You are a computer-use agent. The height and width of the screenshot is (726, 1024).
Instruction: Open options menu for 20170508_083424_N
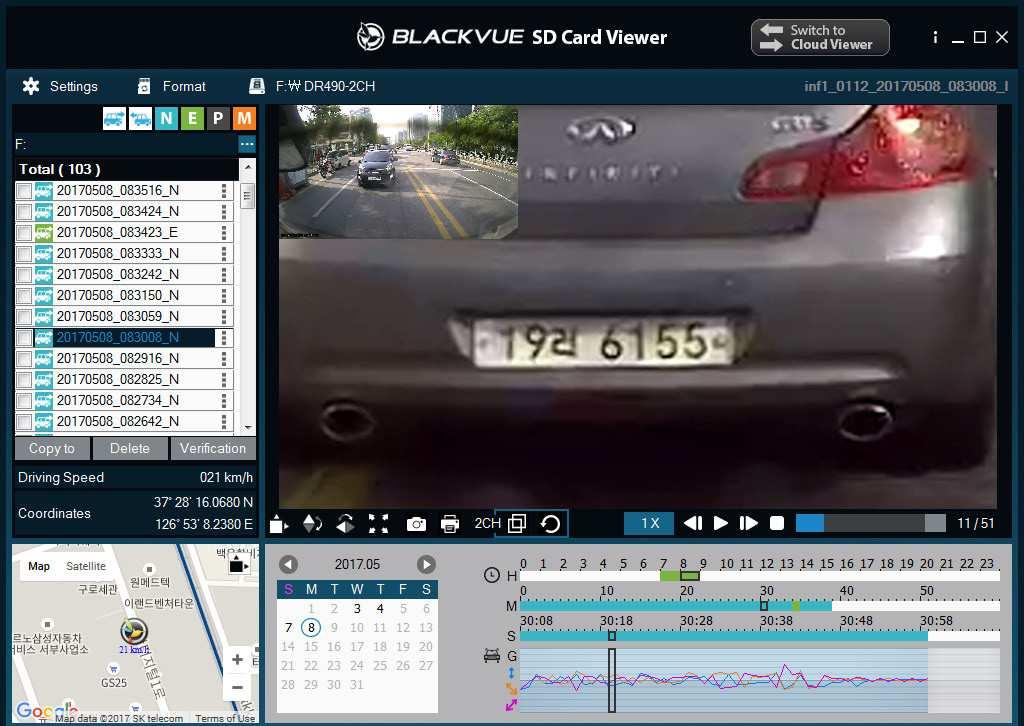tap(224, 212)
